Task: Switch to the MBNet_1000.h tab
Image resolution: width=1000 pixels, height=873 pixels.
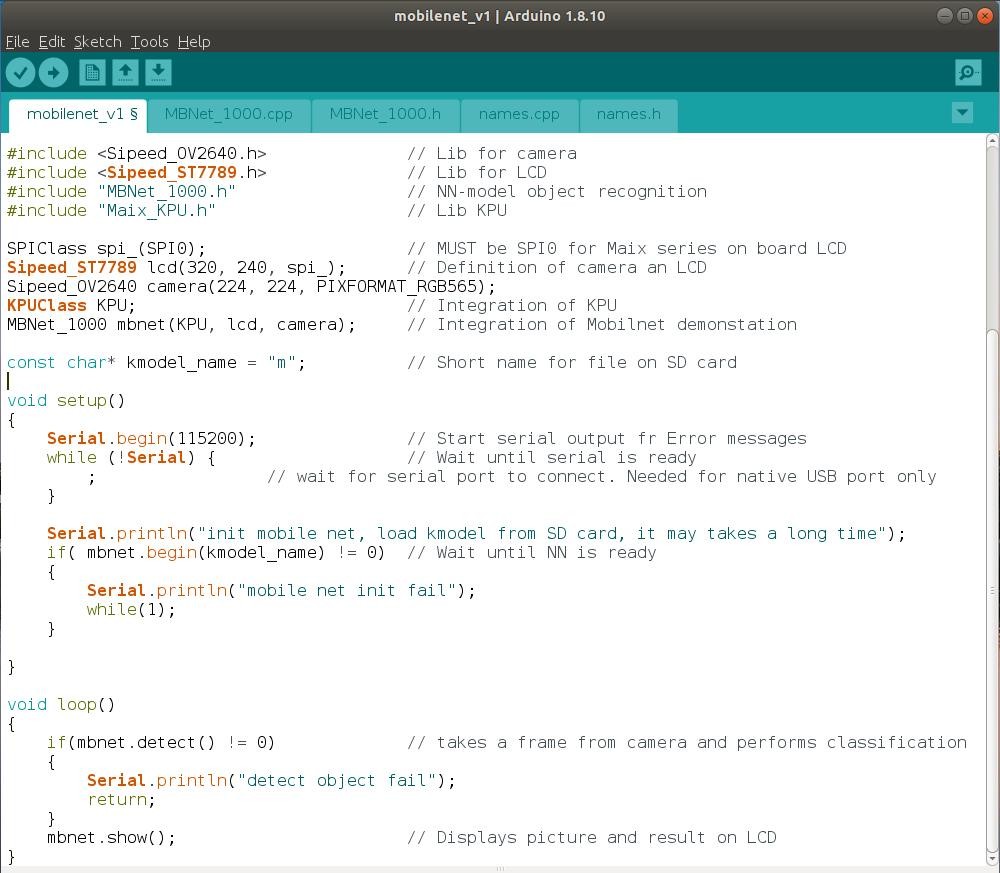Action: [386, 115]
